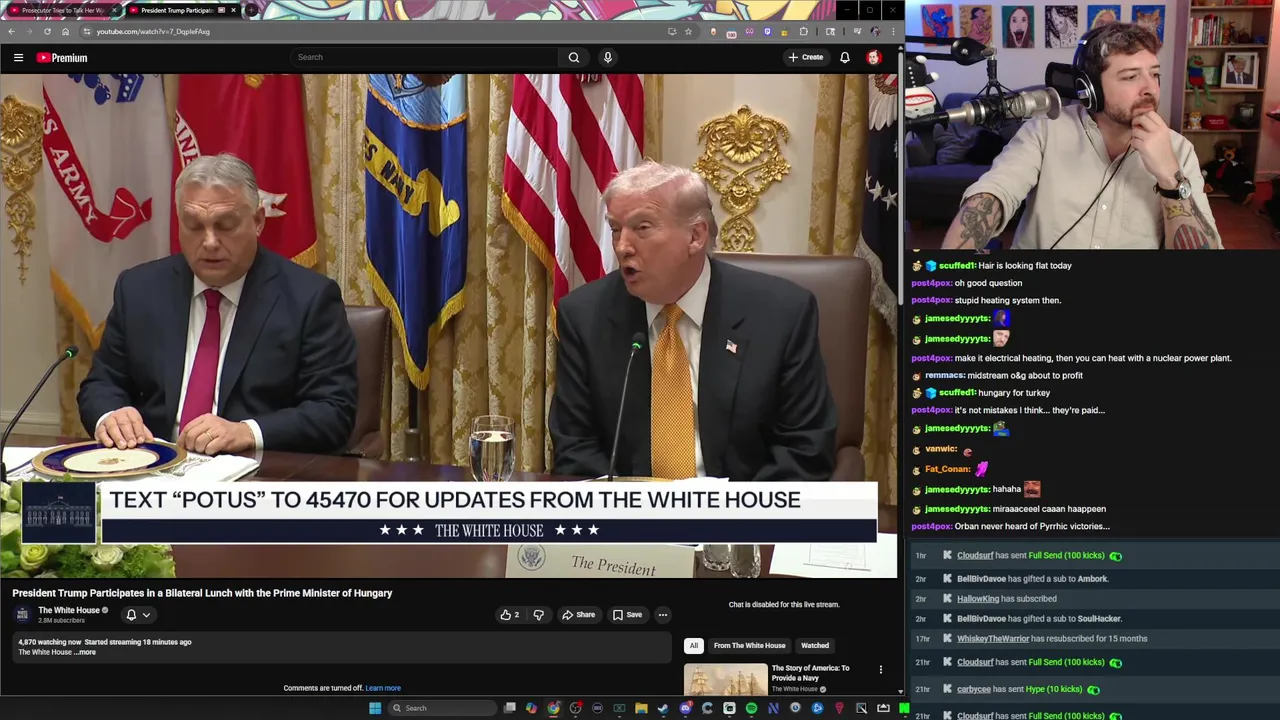Image resolution: width=1280 pixels, height=720 pixels.
Task: Open options for The Story of America video
Action: pyautogui.click(x=881, y=669)
